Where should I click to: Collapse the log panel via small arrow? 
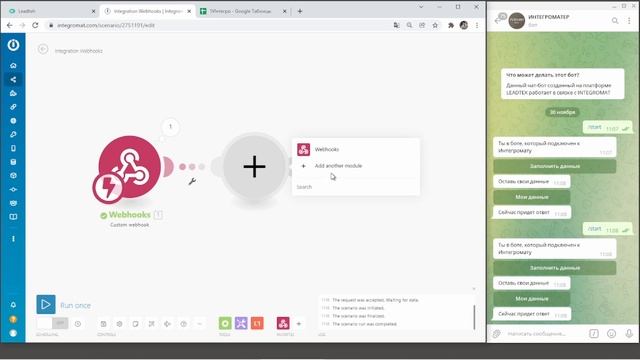click(474, 289)
